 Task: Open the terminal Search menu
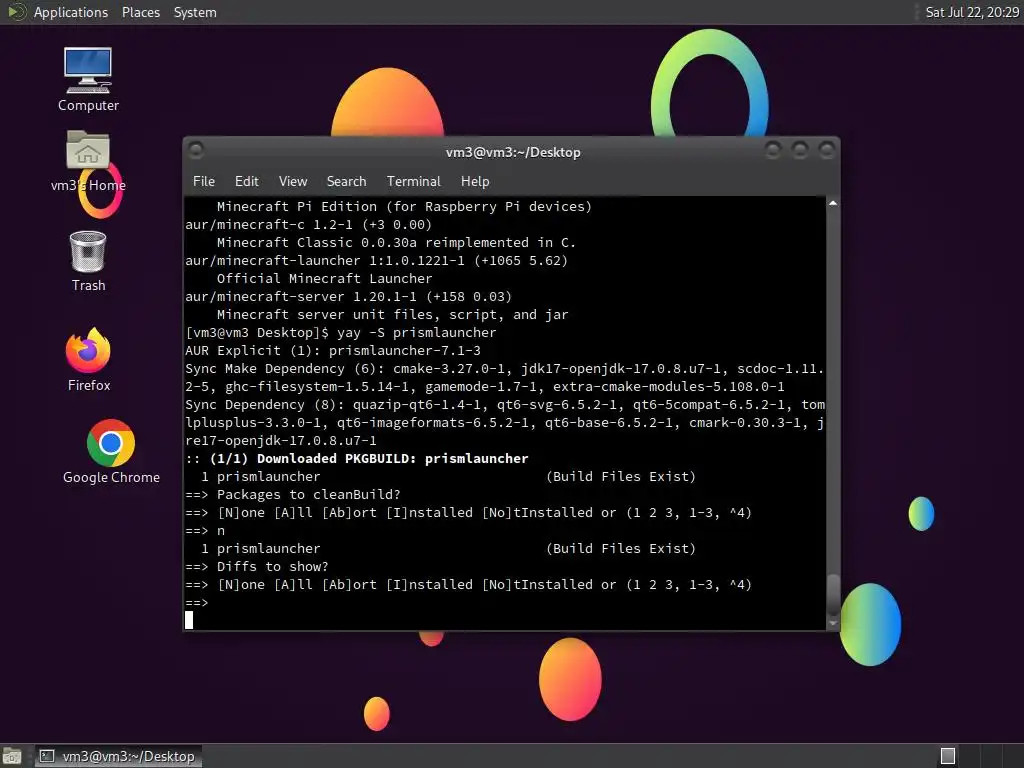[346, 182]
